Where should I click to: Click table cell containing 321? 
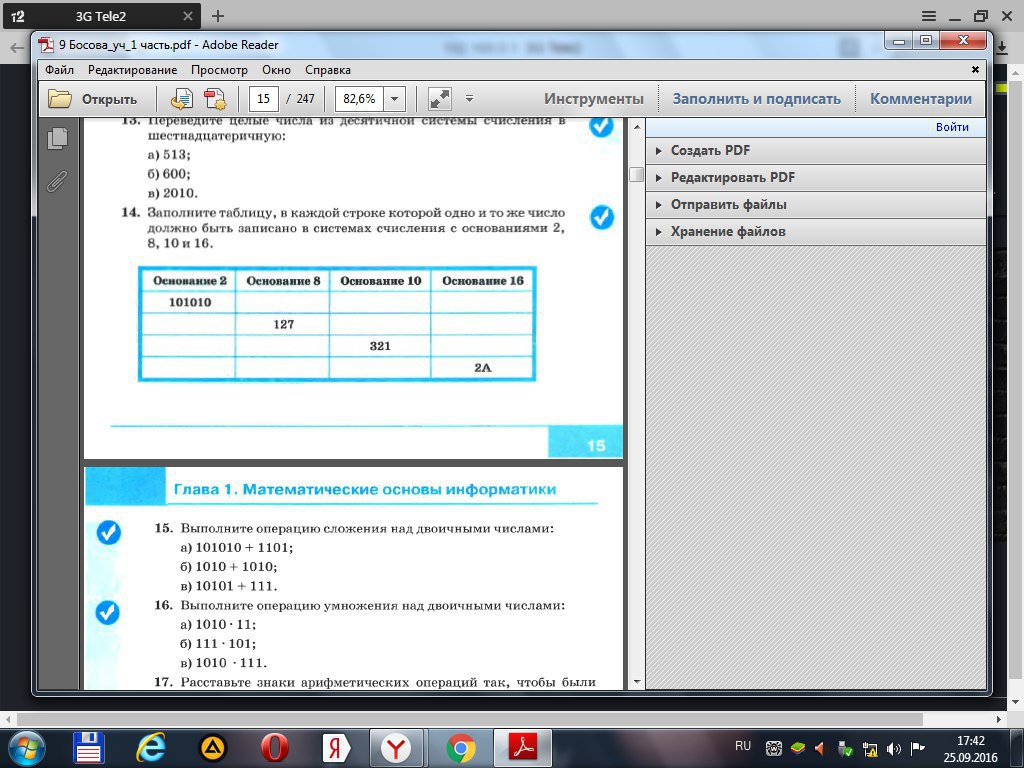coord(380,345)
